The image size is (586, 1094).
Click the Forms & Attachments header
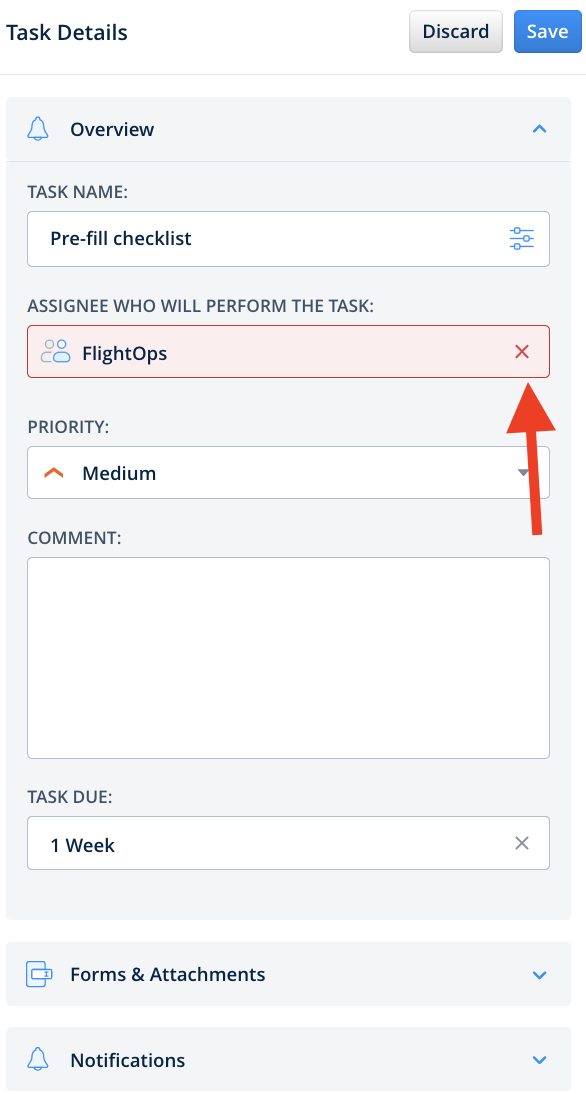[x=166, y=974]
